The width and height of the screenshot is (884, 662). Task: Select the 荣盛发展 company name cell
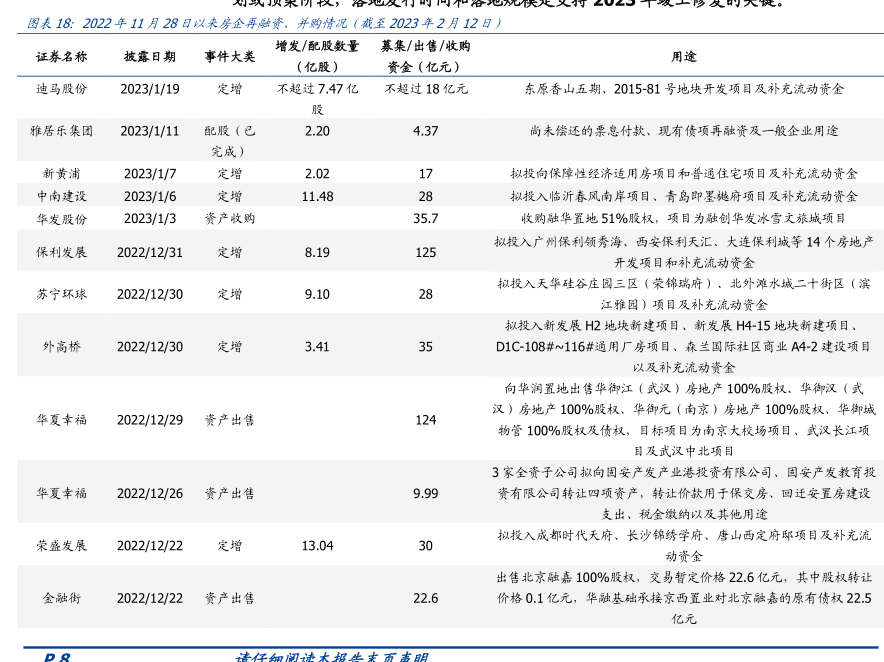tap(61, 545)
